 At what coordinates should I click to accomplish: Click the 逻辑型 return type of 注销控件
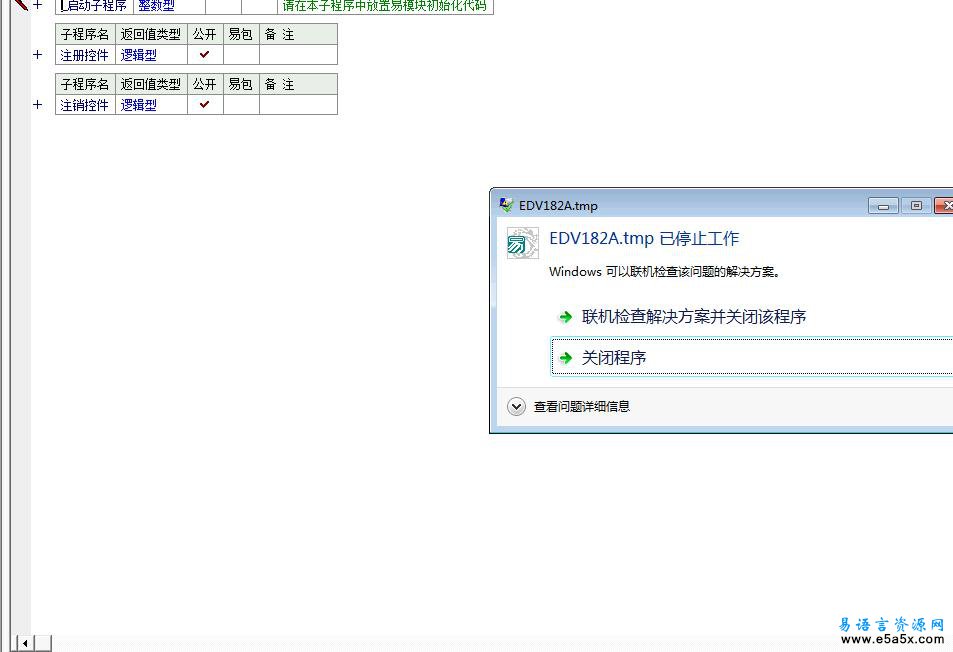(137, 104)
